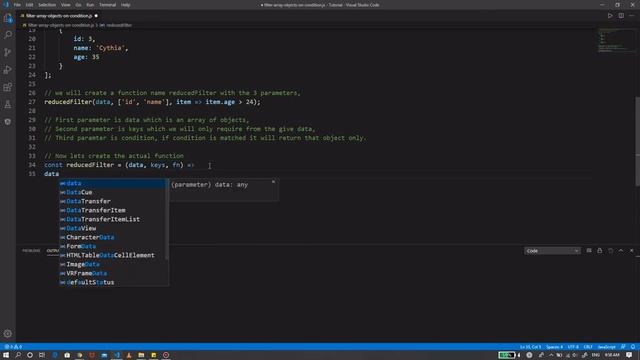The width and height of the screenshot is (640, 360).
Task: Open Cortana from the taskbar
Action: pos(30,355)
